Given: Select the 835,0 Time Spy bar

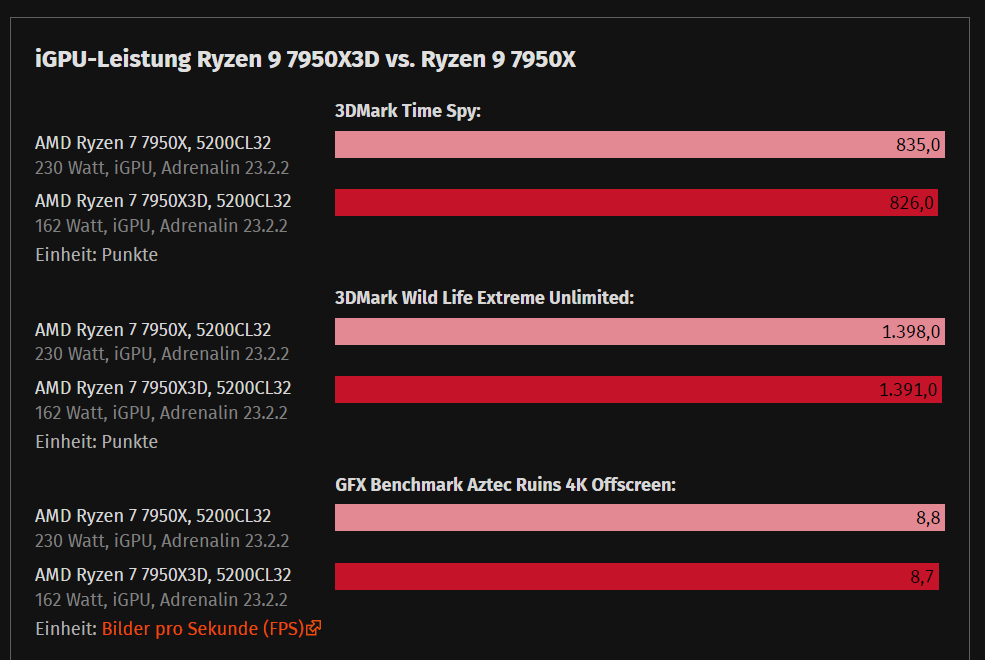Looking at the screenshot, I should tap(639, 144).
